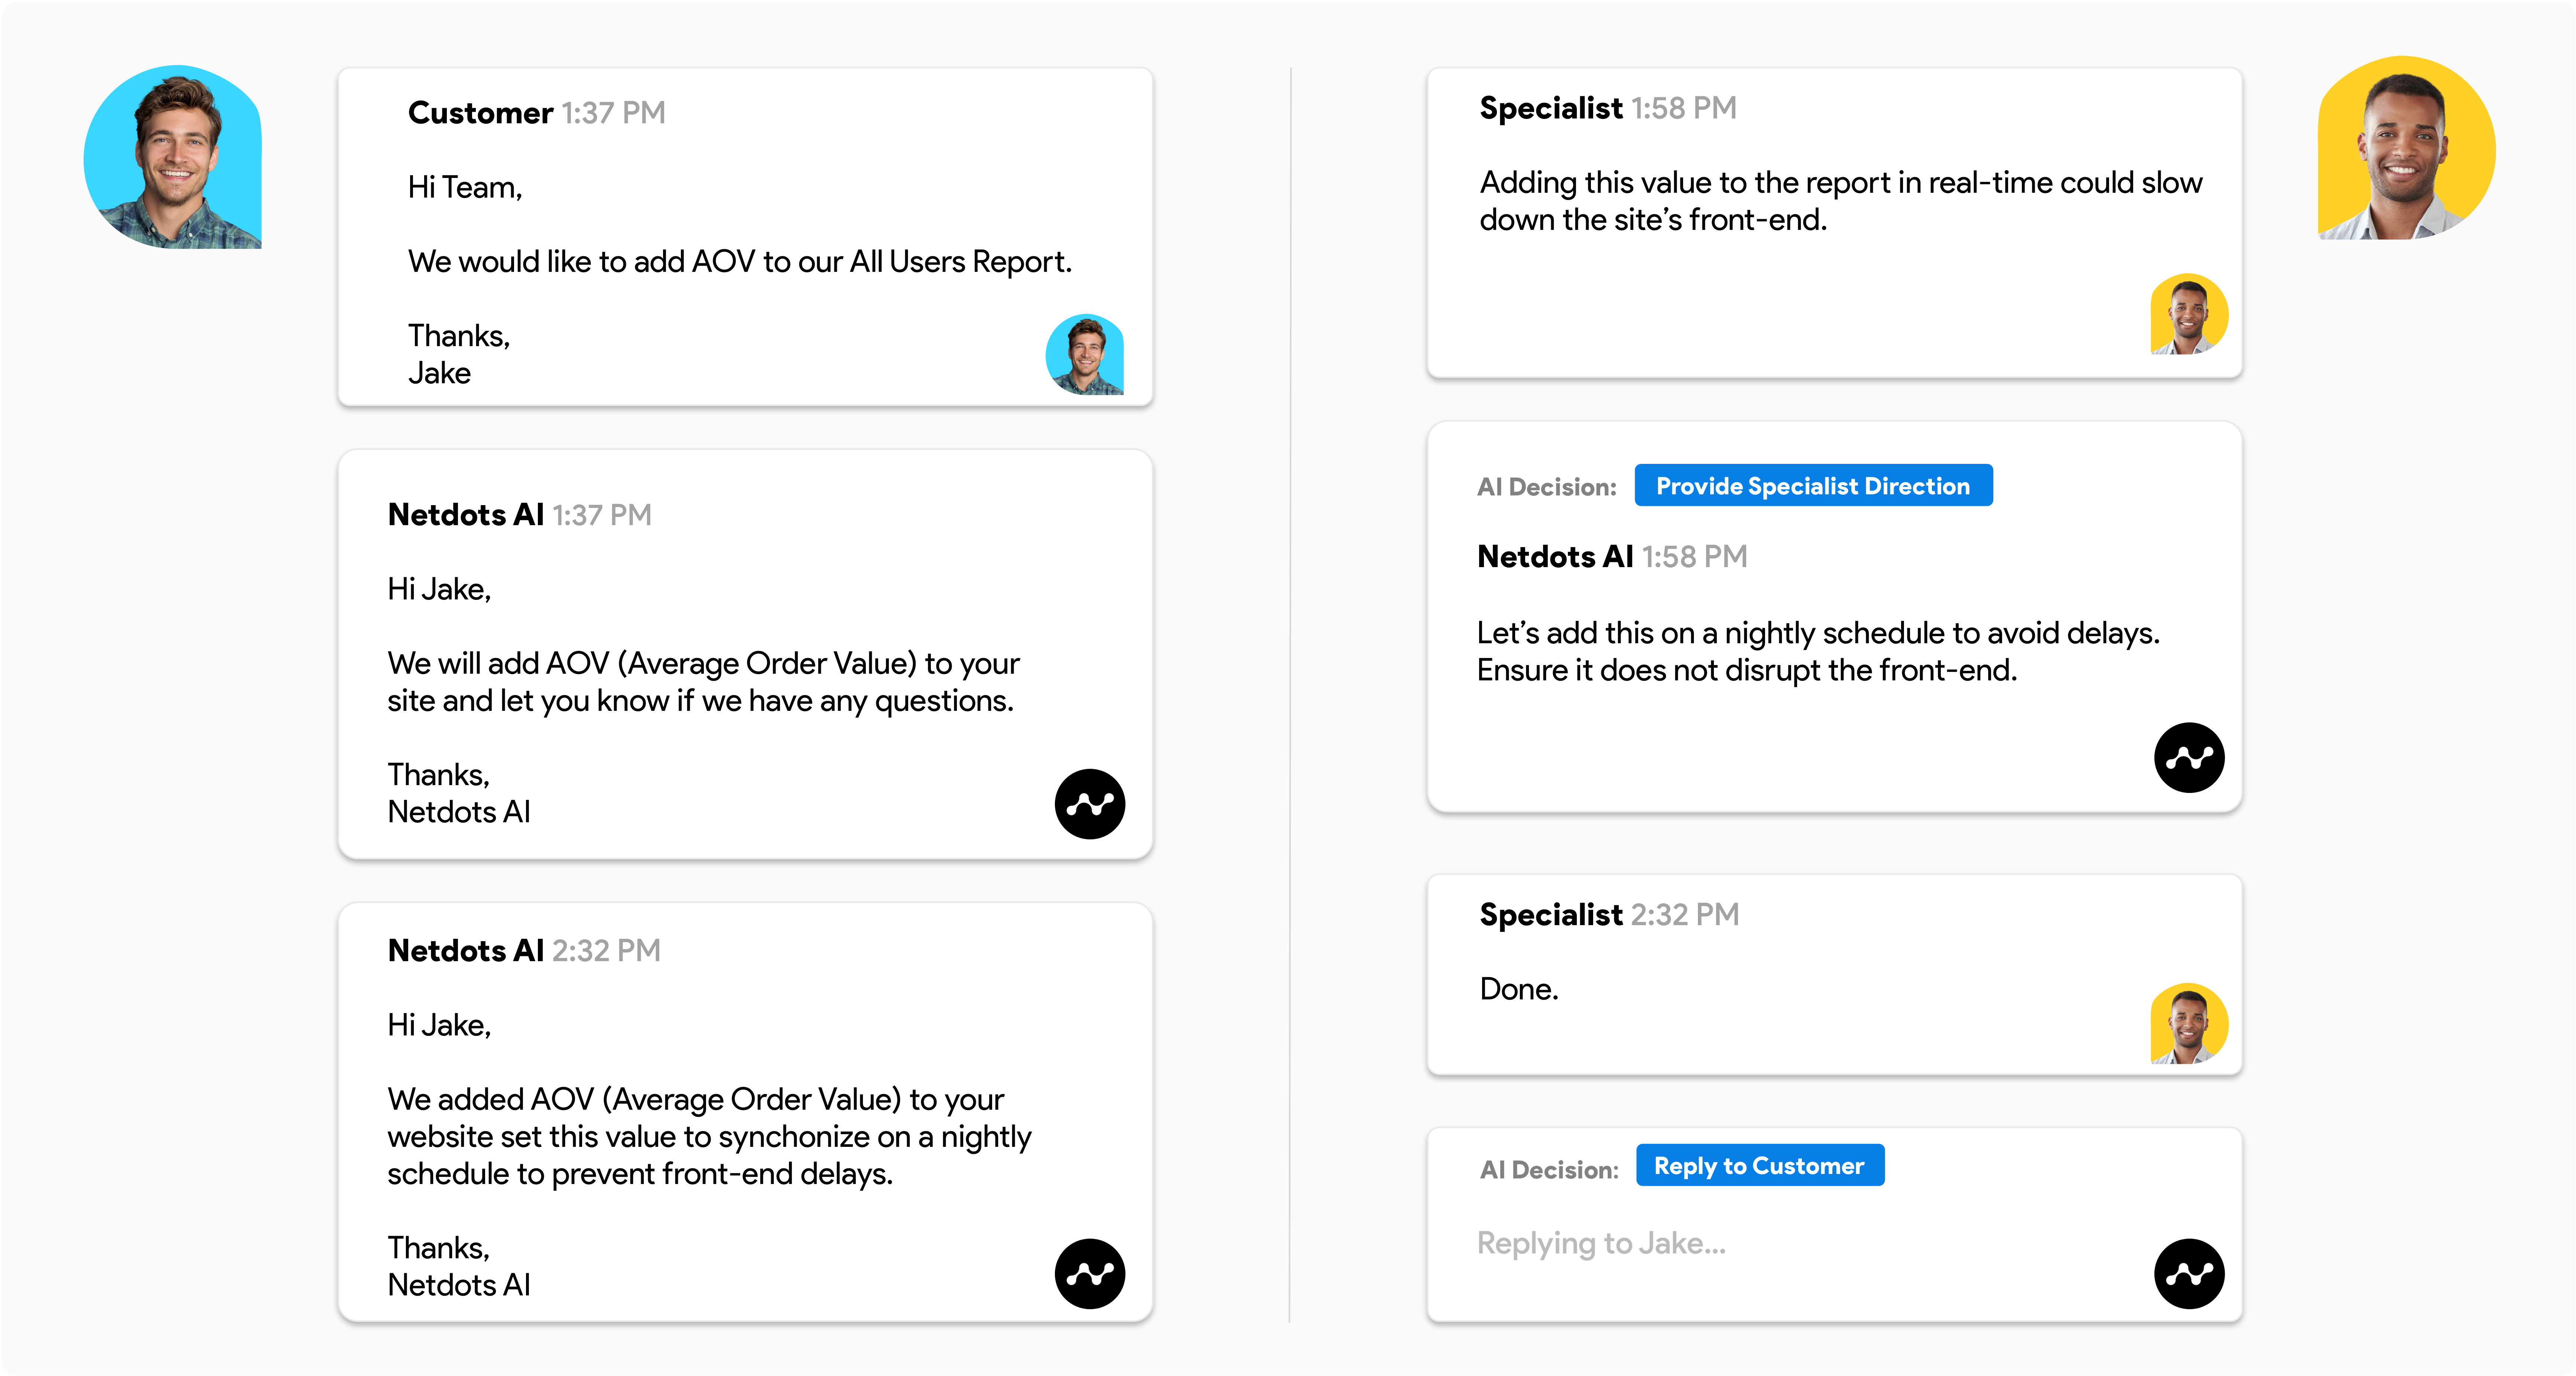Click the AI Decision label above Replying to Jake

tap(1549, 1169)
